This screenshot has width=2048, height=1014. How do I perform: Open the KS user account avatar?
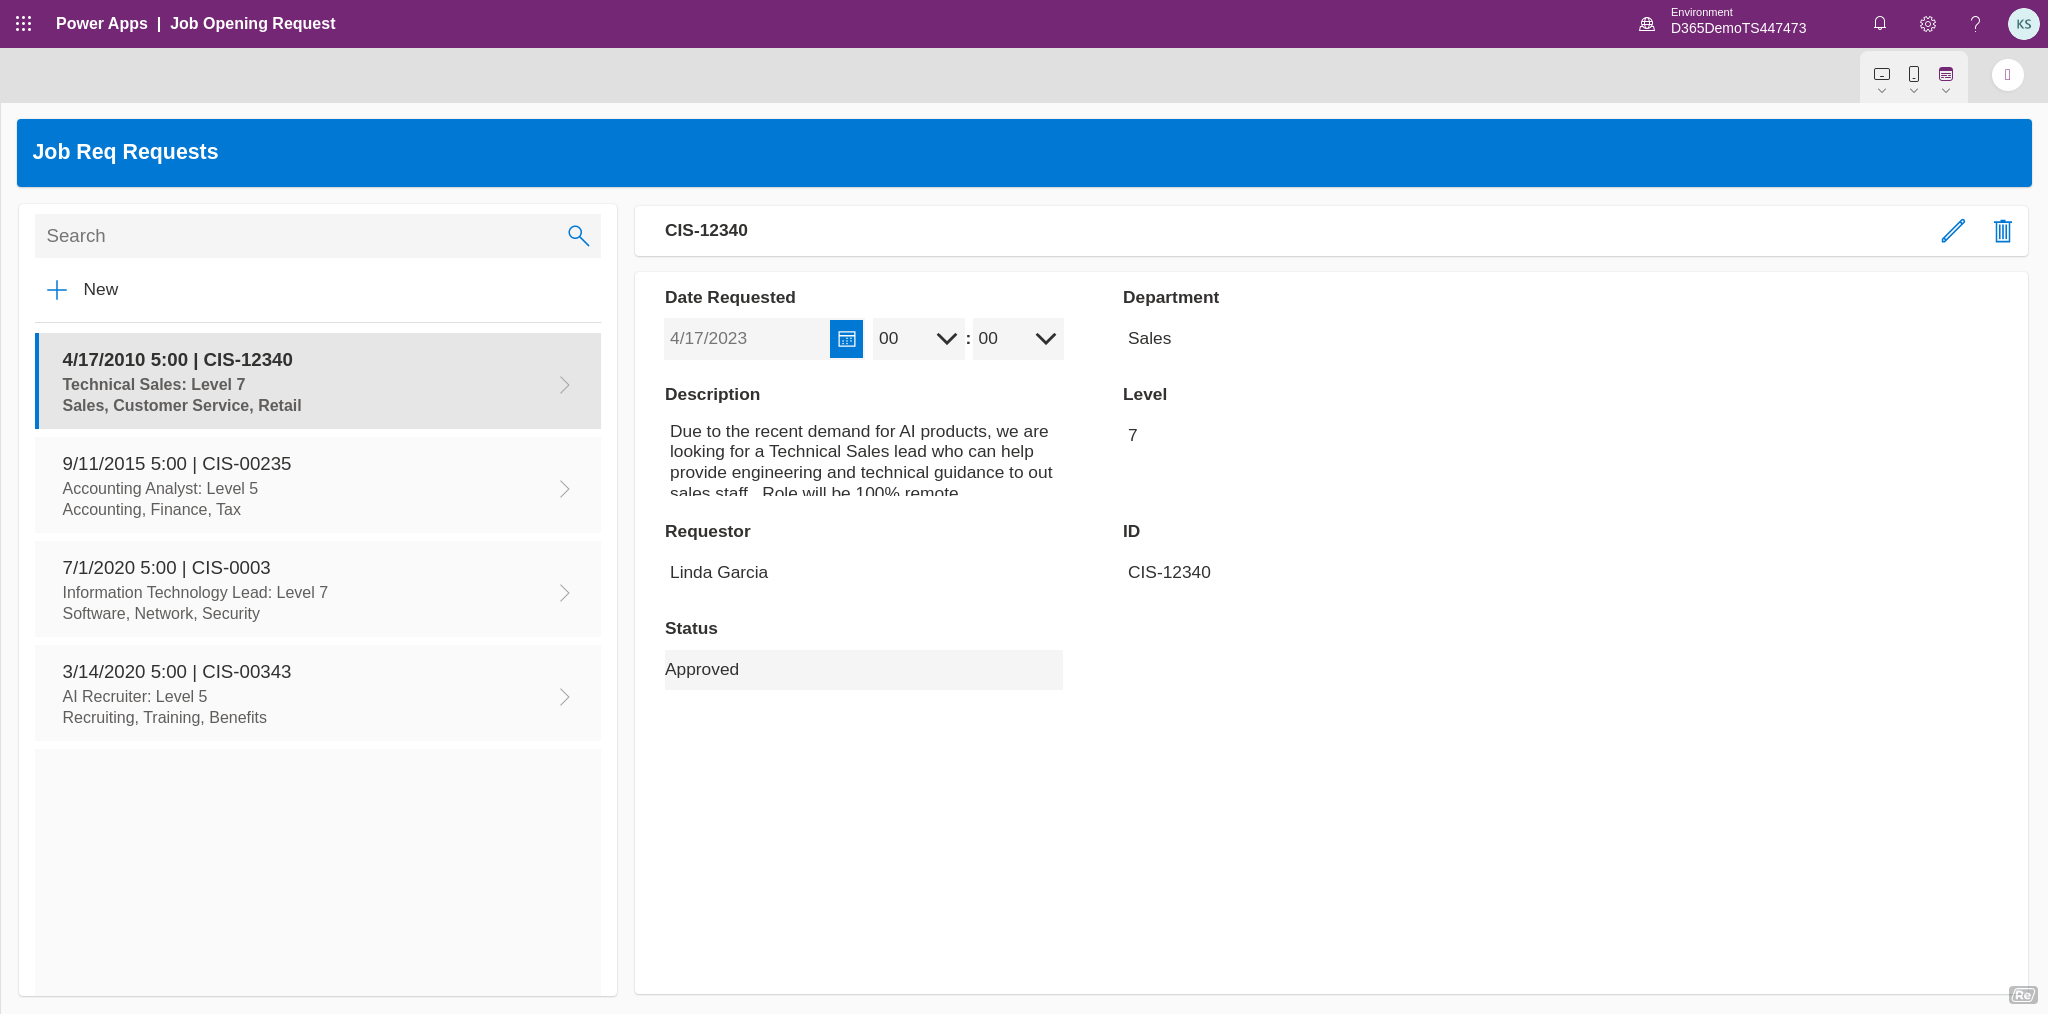(2023, 24)
